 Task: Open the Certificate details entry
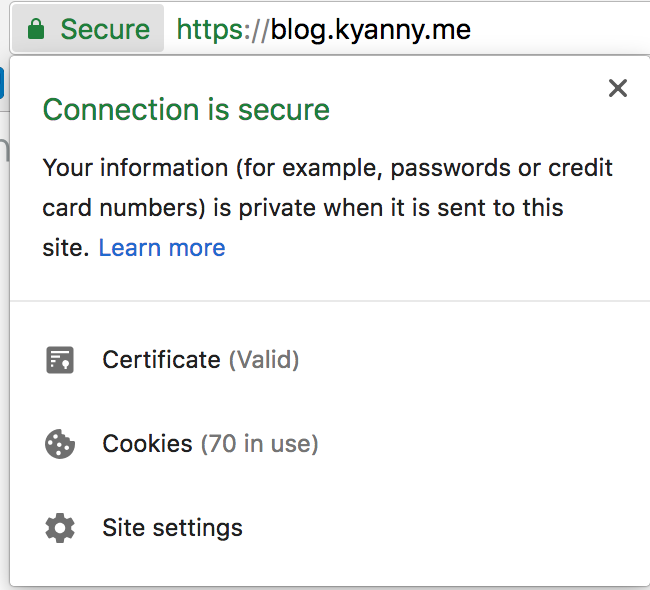click(x=201, y=360)
